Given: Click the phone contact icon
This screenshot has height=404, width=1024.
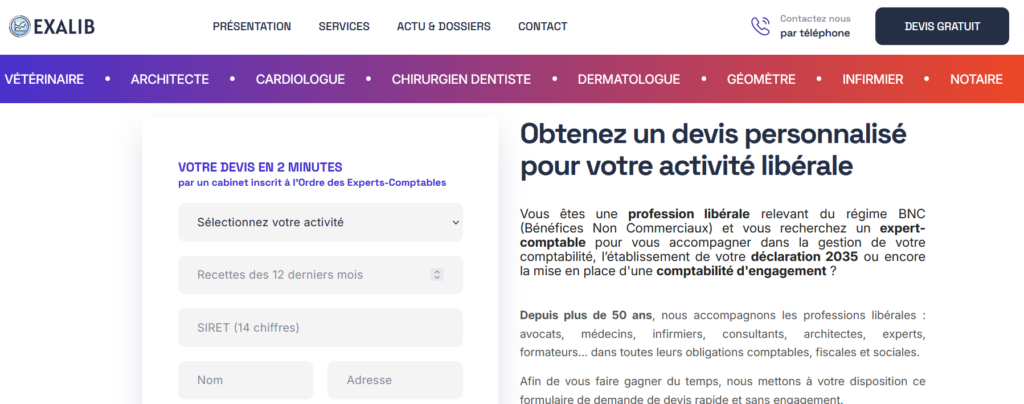Looking at the screenshot, I should pos(760,26).
